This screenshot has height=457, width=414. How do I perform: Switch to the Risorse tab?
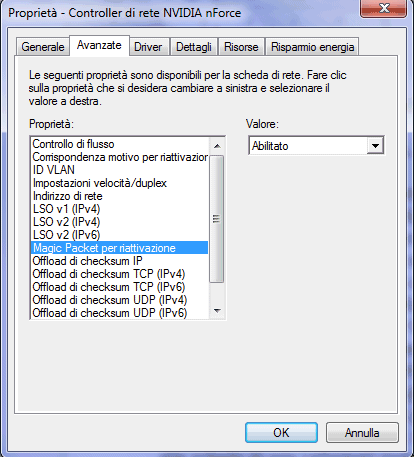tap(241, 47)
